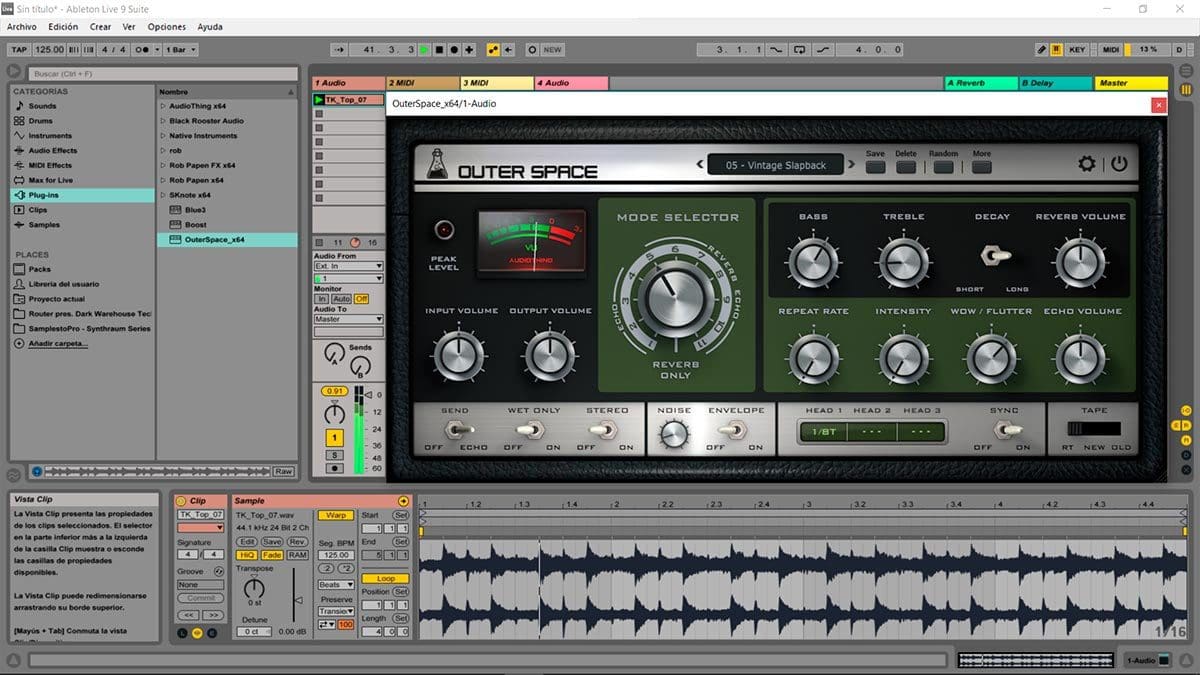
Task: Collapse the SKnote x64 folder
Action: (x=163, y=195)
